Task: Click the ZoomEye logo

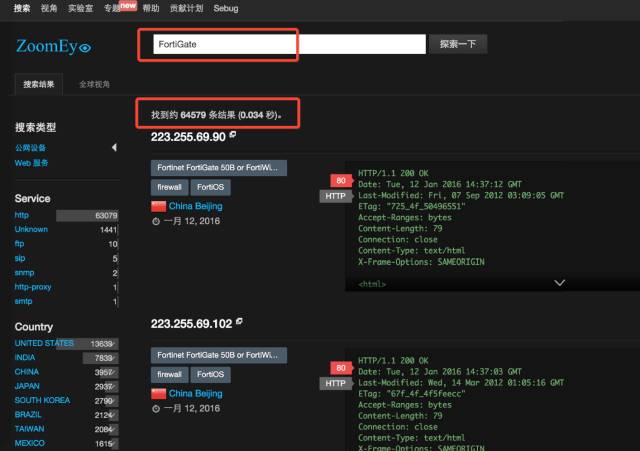Action: click(x=53, y=47)
